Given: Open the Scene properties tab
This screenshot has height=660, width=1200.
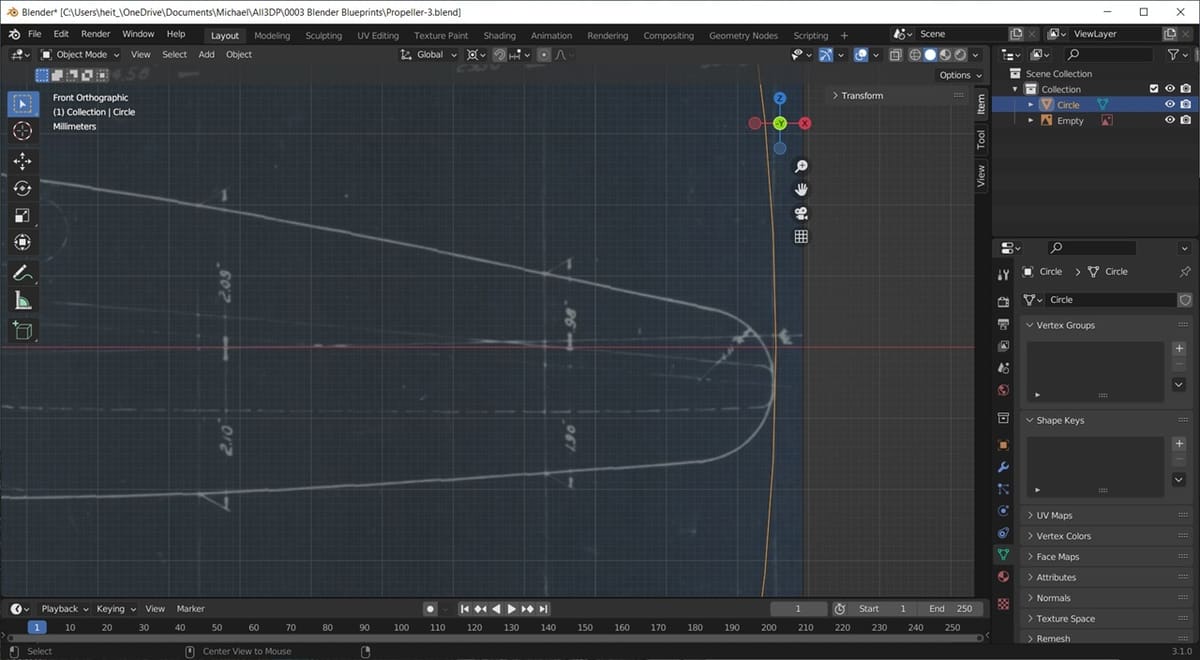Looking at the screenshot, I should [1004, 368].
